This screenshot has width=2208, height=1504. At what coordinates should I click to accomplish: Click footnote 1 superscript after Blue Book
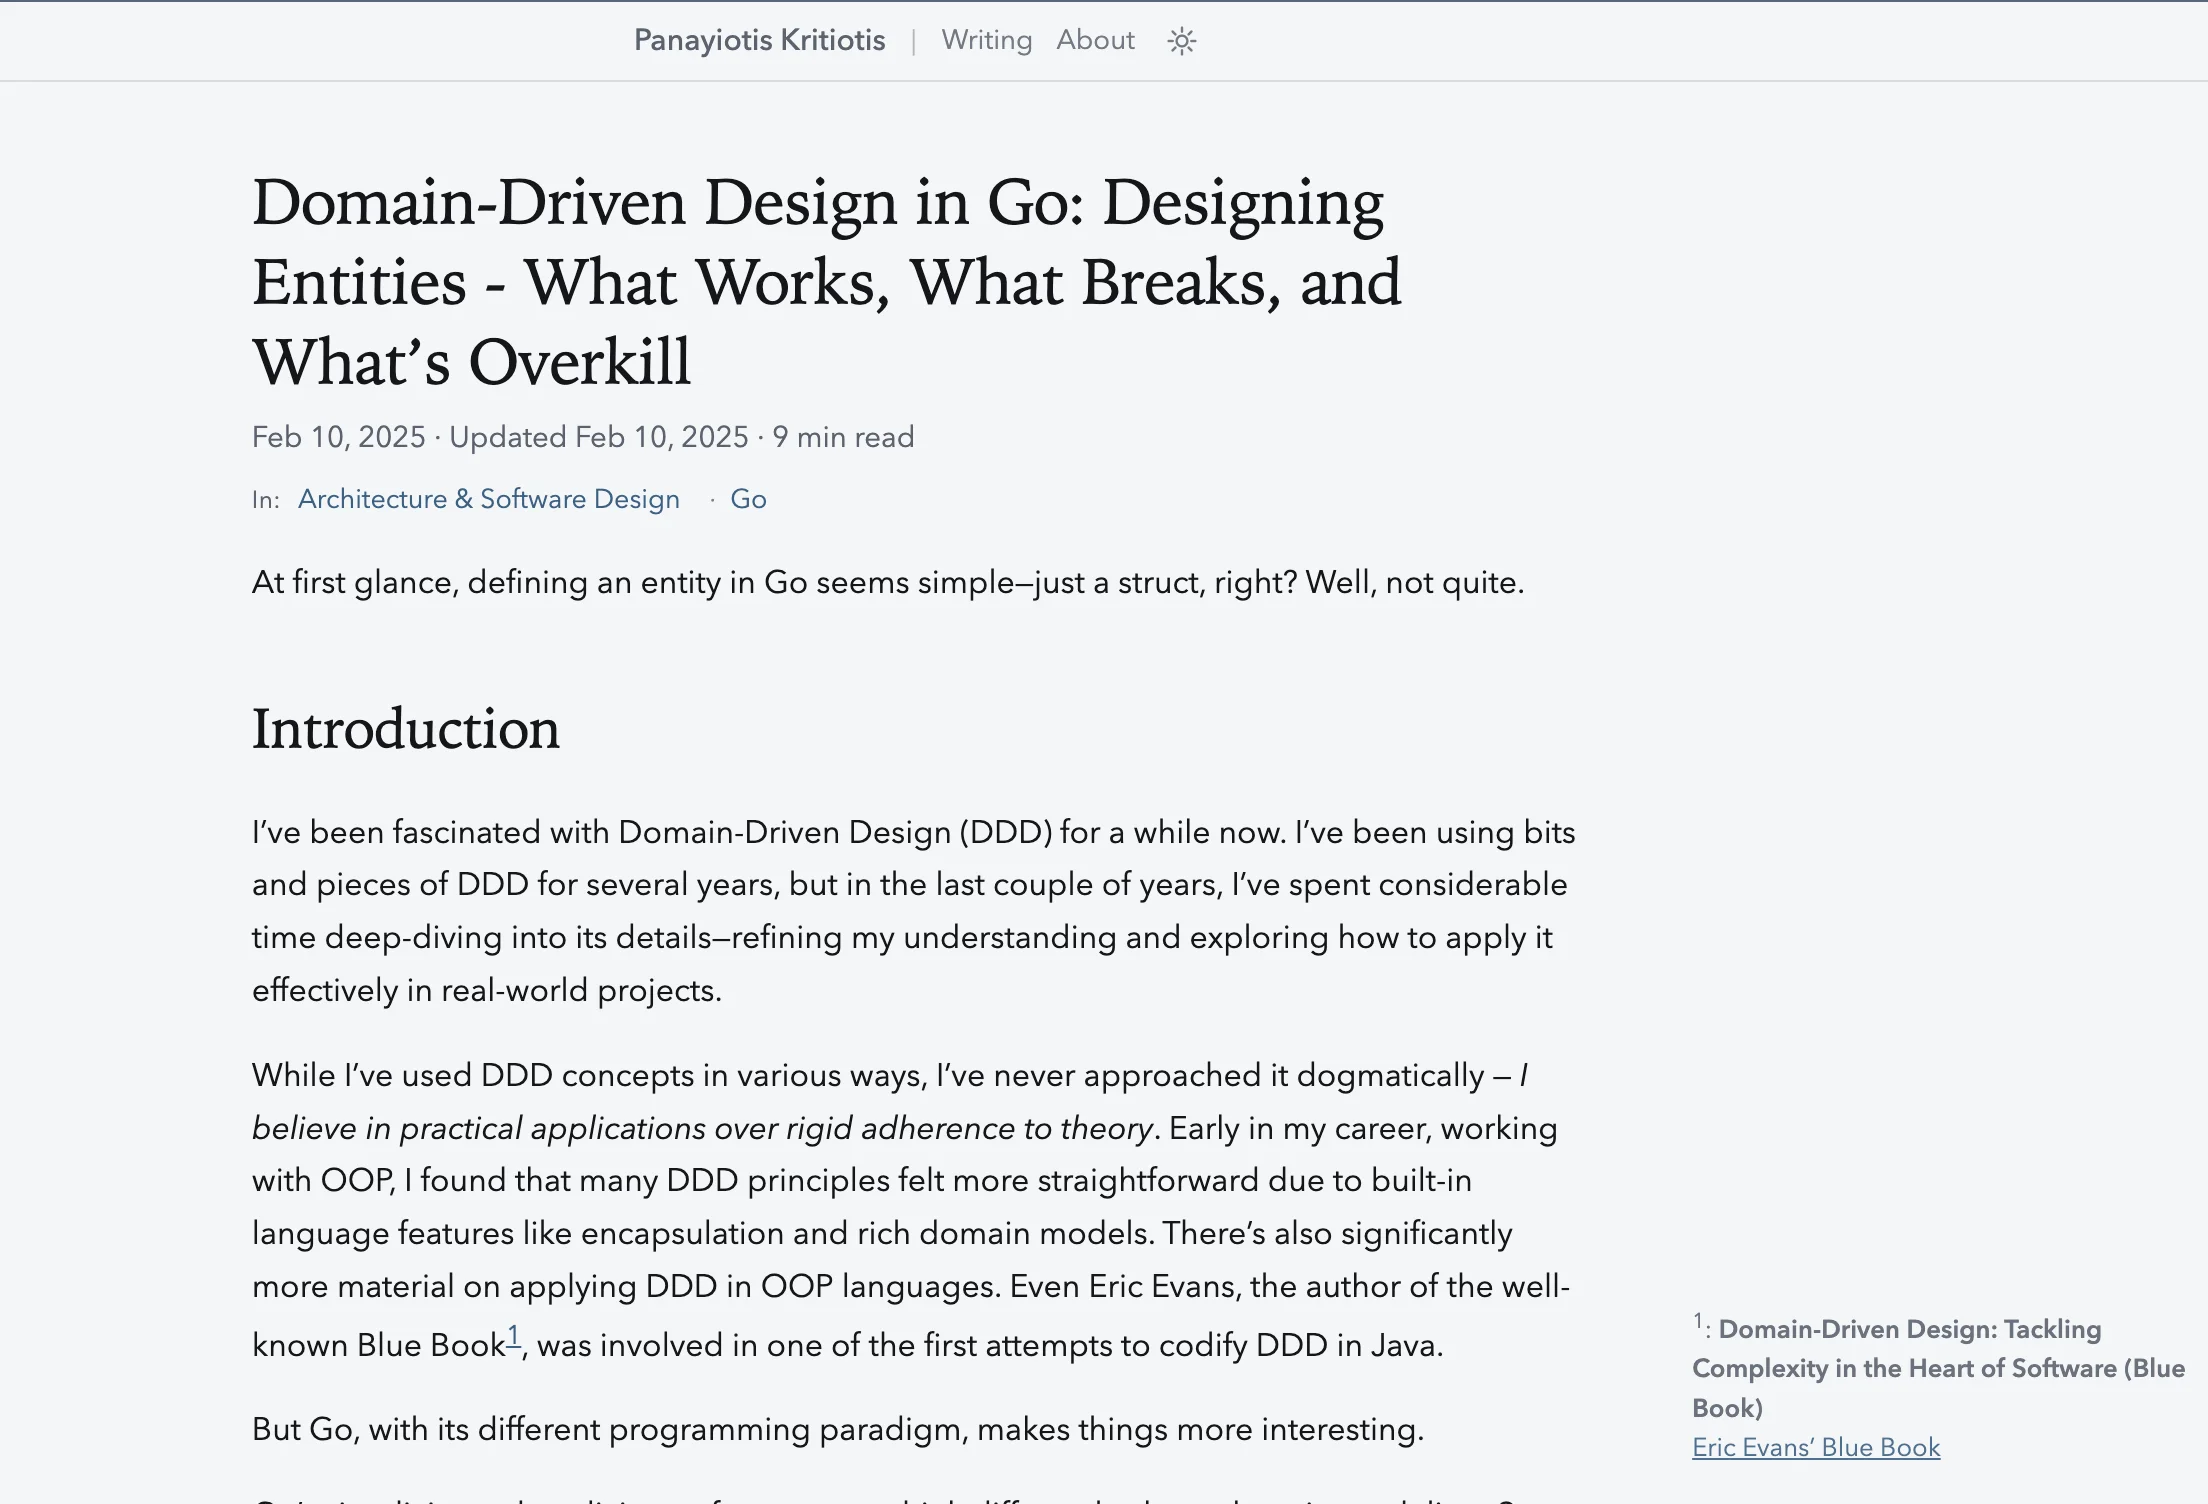pyautogui.click(x=514, y=1336)
